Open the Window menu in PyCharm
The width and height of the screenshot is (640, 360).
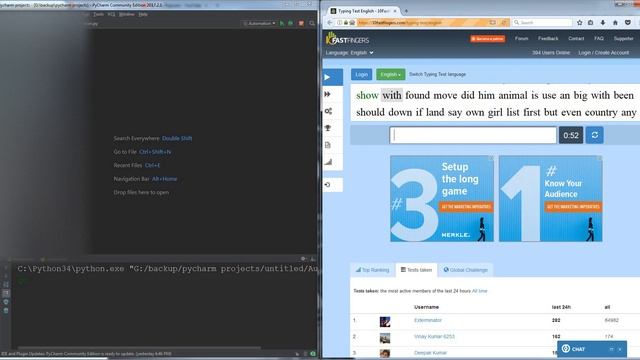127,14
